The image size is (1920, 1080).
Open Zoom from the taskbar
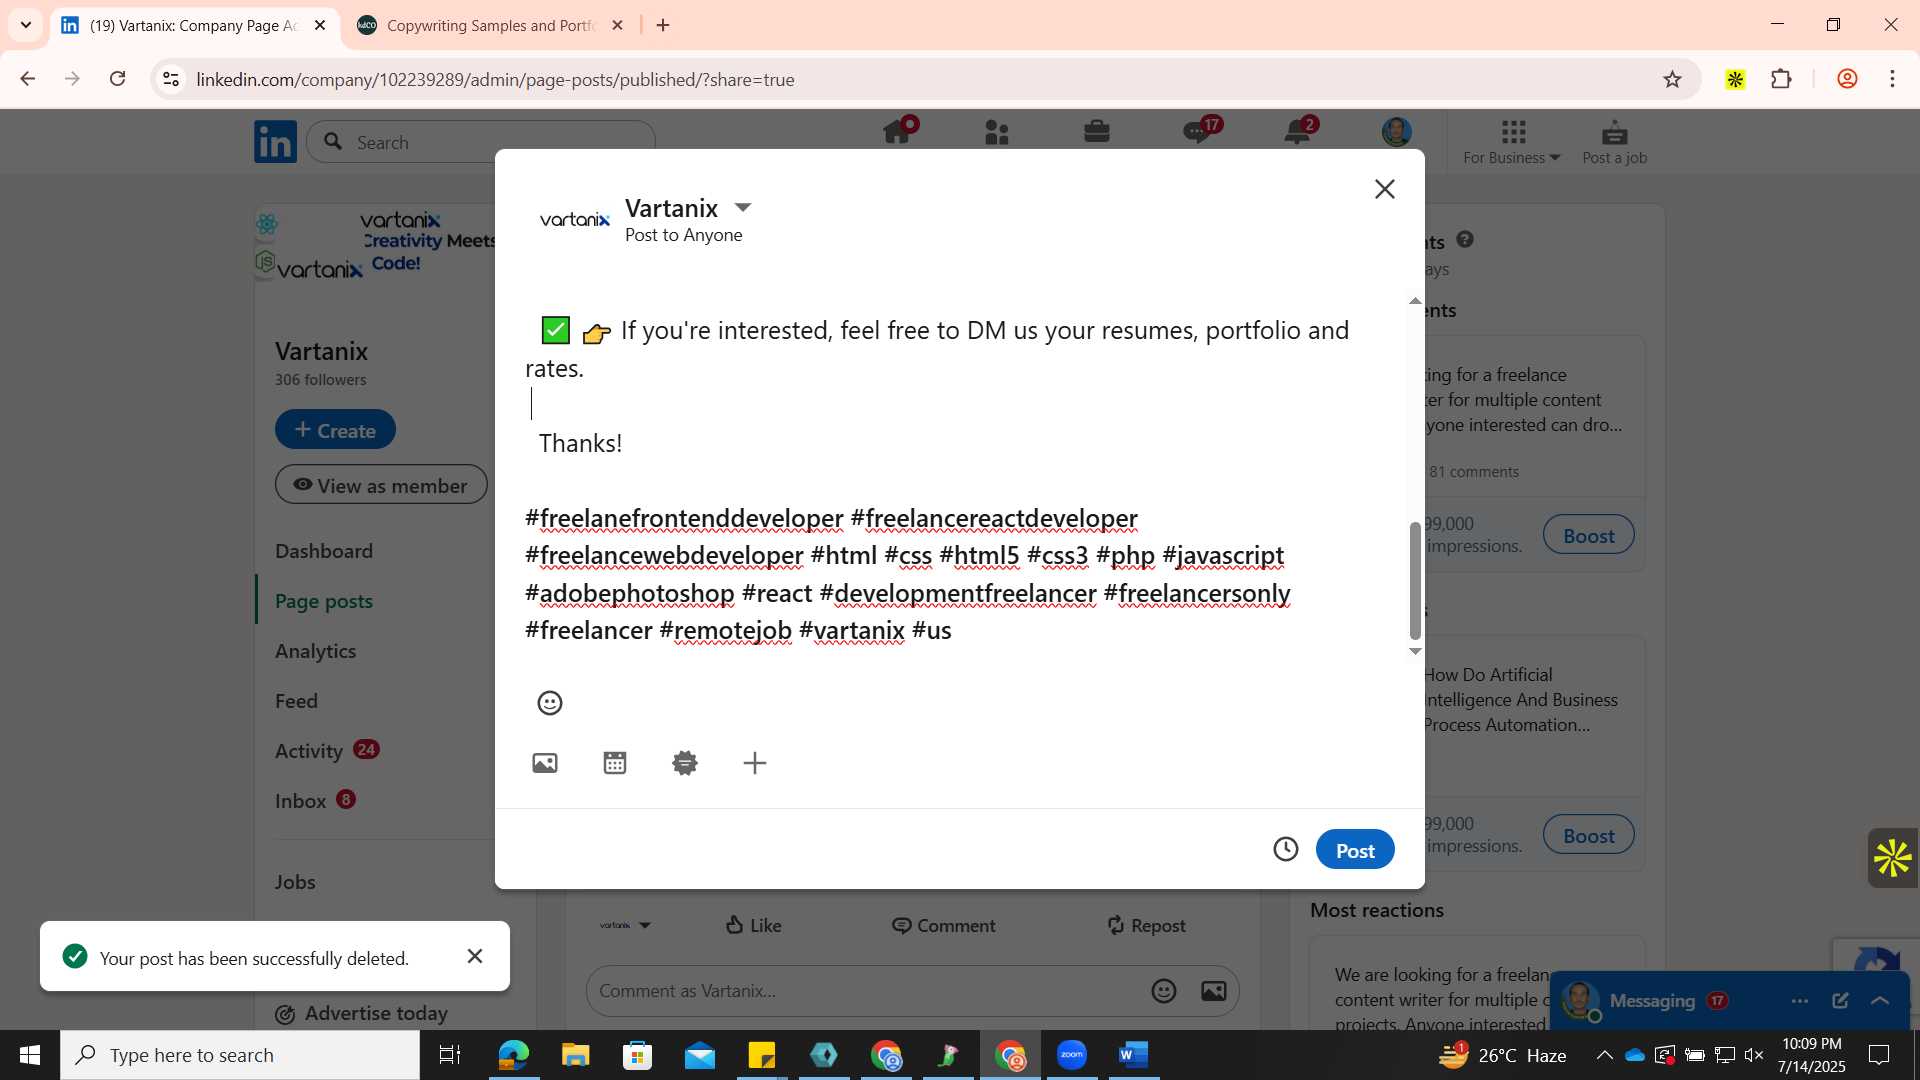pyautogui.click(x=1072, y=1055)
